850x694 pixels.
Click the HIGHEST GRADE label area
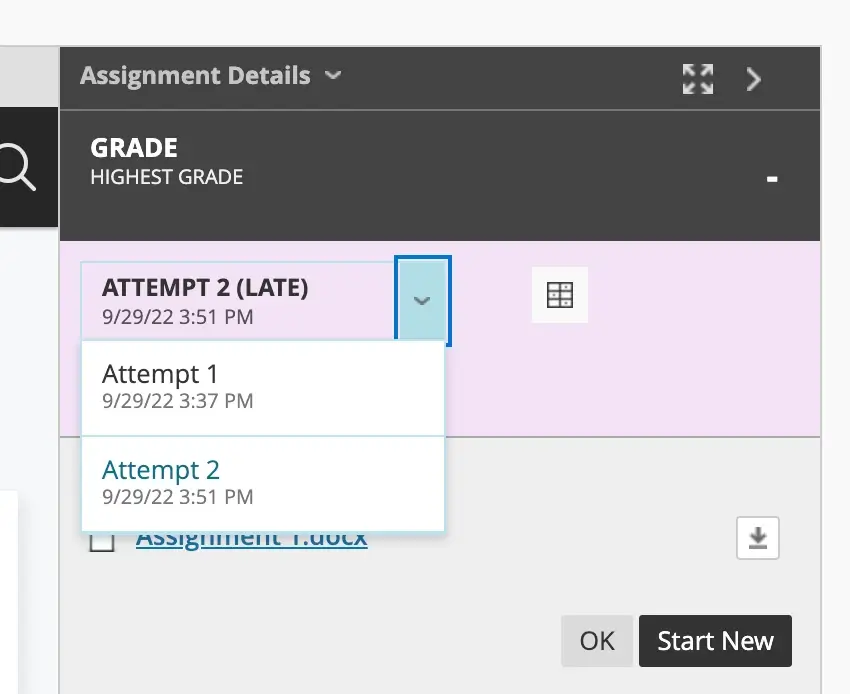166,177
